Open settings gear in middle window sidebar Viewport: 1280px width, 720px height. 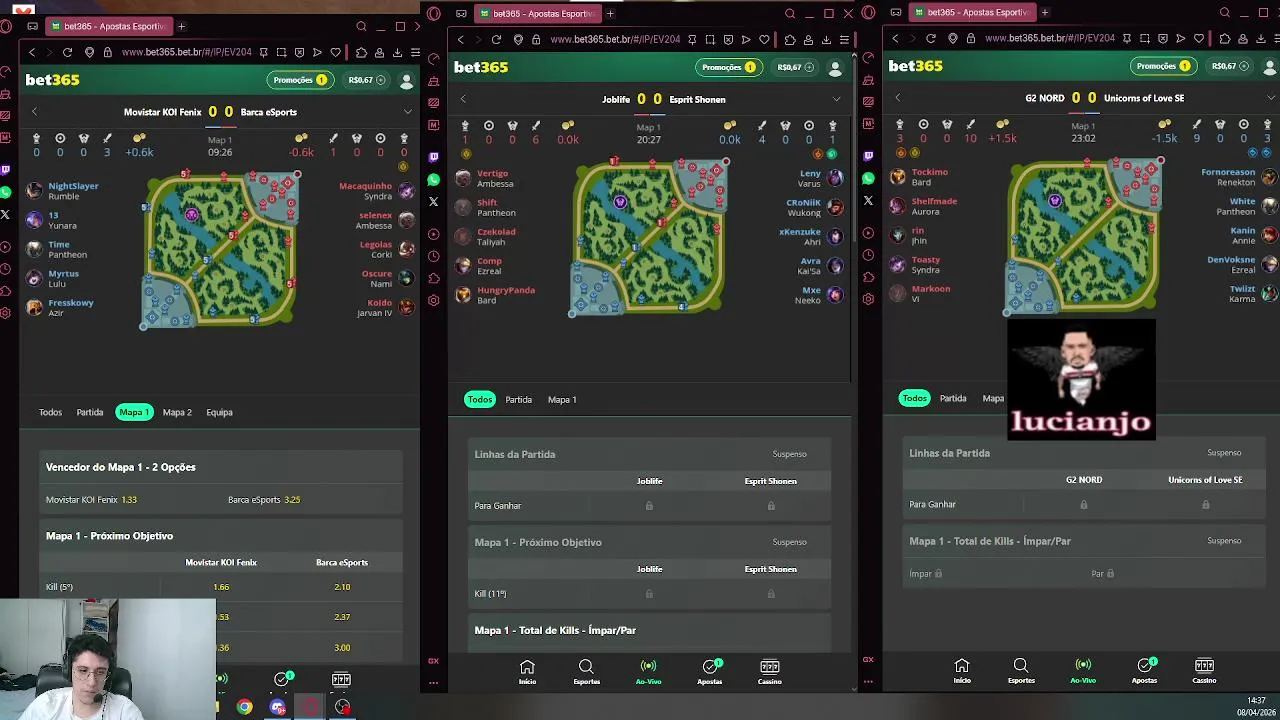coord(433,300)
